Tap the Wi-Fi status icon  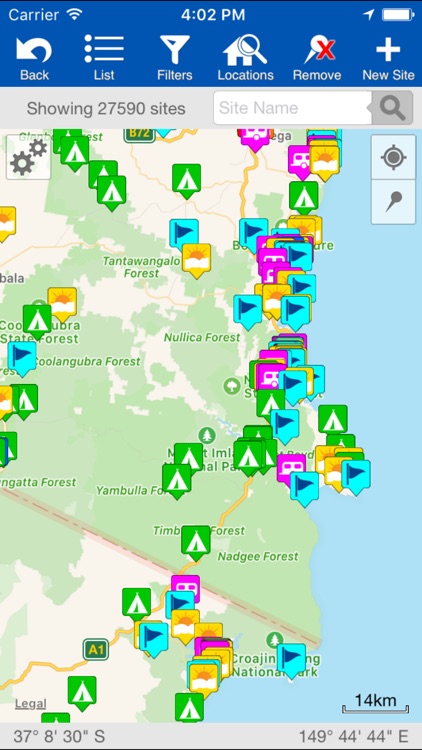coord(75,14)
